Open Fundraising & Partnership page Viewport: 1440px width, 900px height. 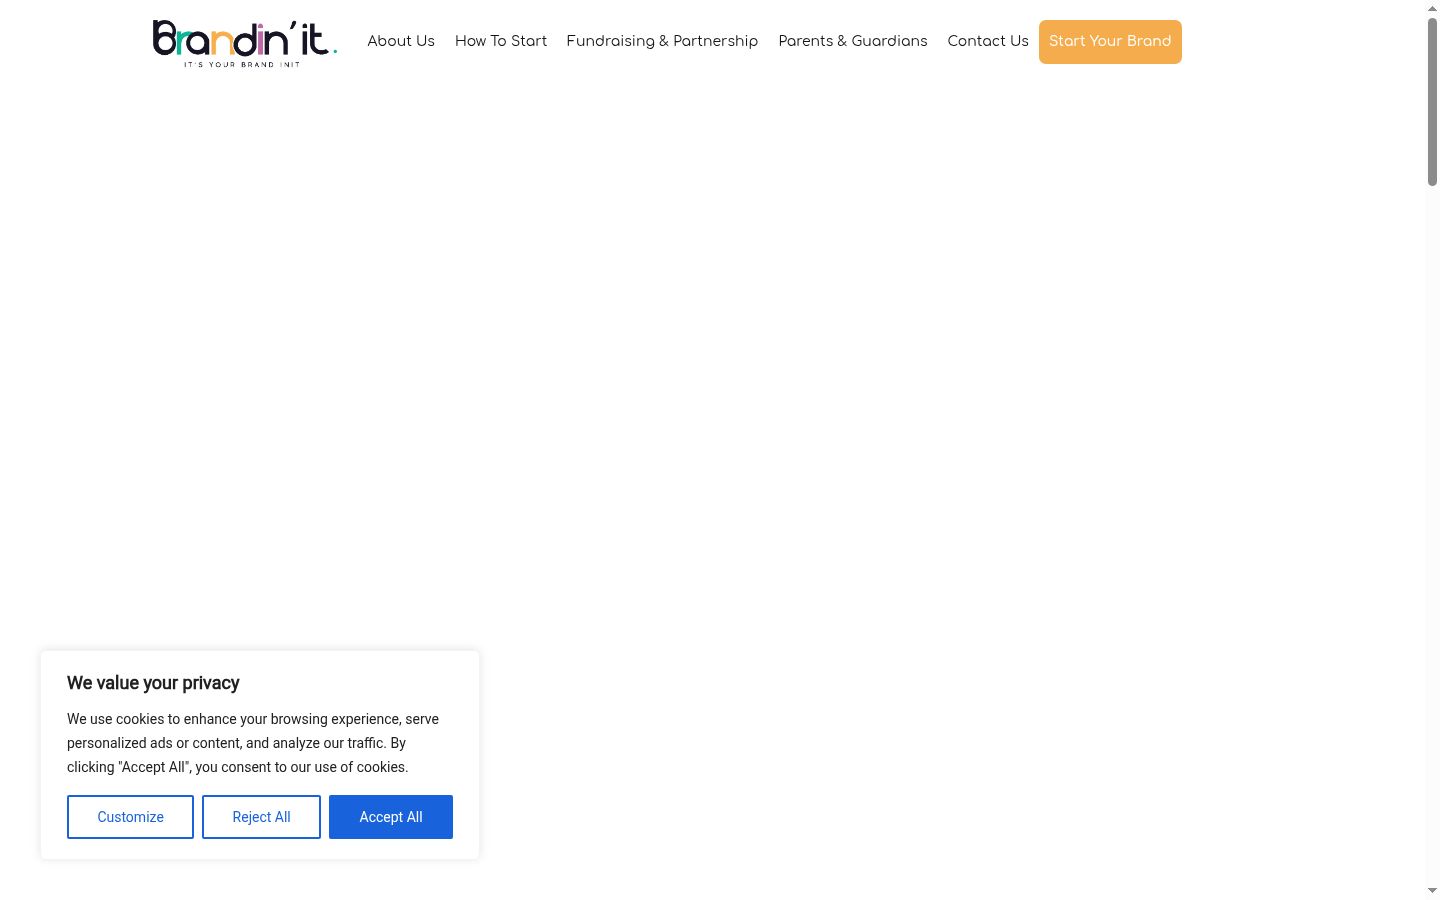662,41
